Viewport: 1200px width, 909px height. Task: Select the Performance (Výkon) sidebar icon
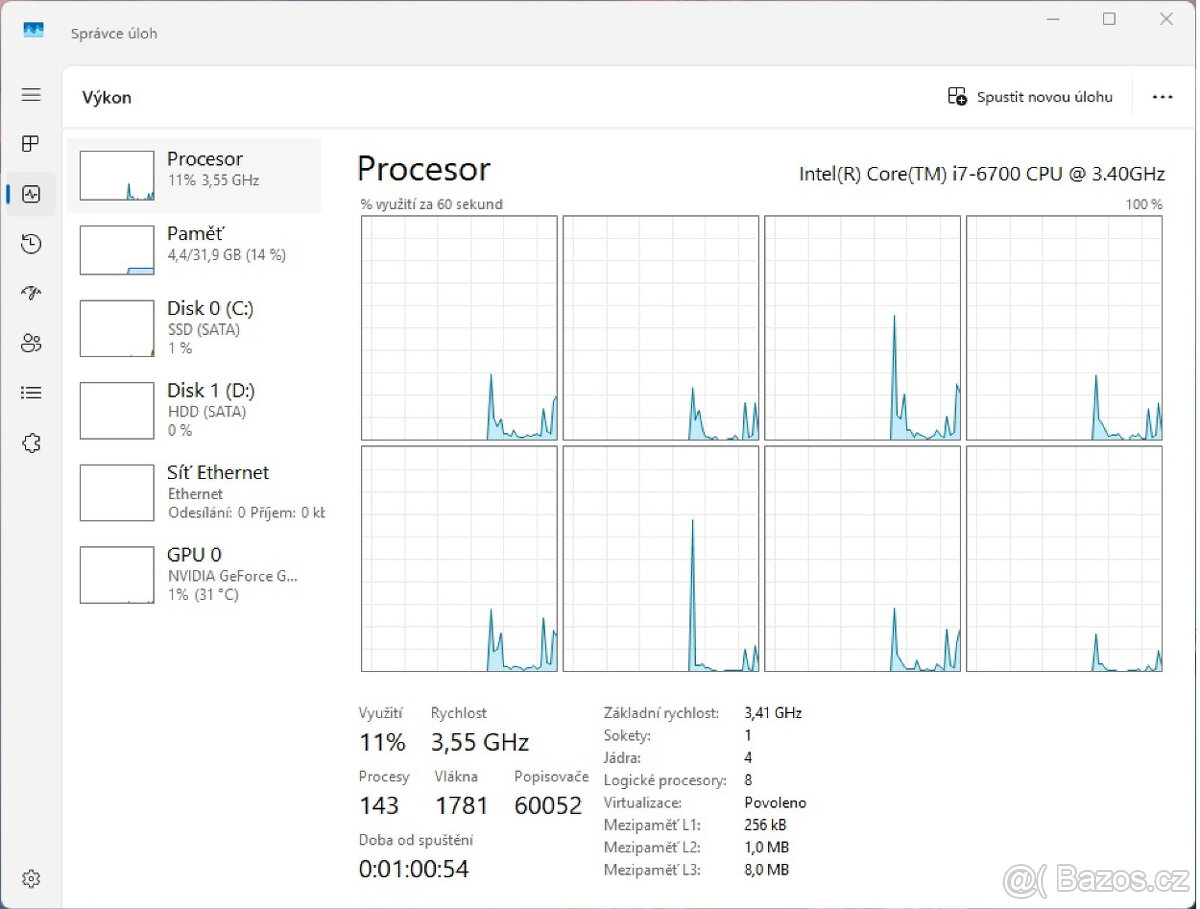click(x=31, y=193)
